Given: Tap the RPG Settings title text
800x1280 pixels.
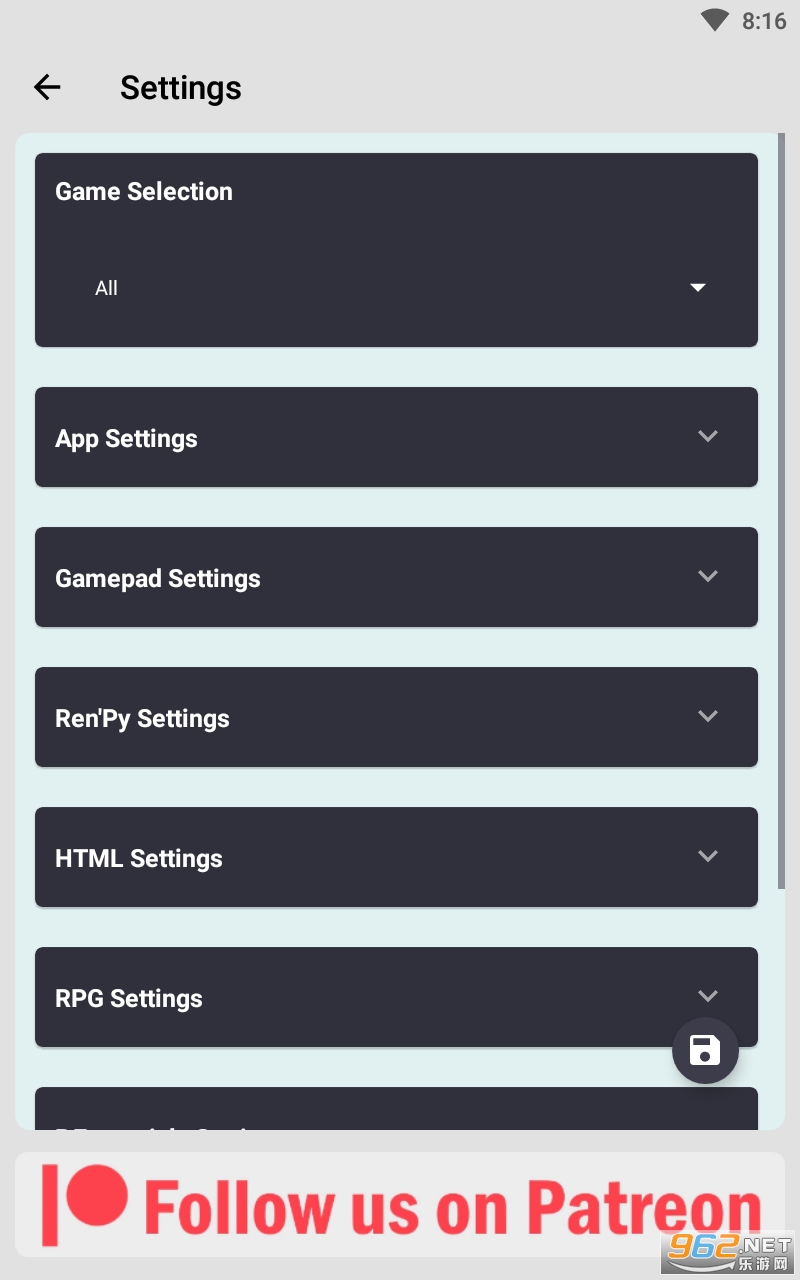Looking at the screenshot, I should point(129,998).
